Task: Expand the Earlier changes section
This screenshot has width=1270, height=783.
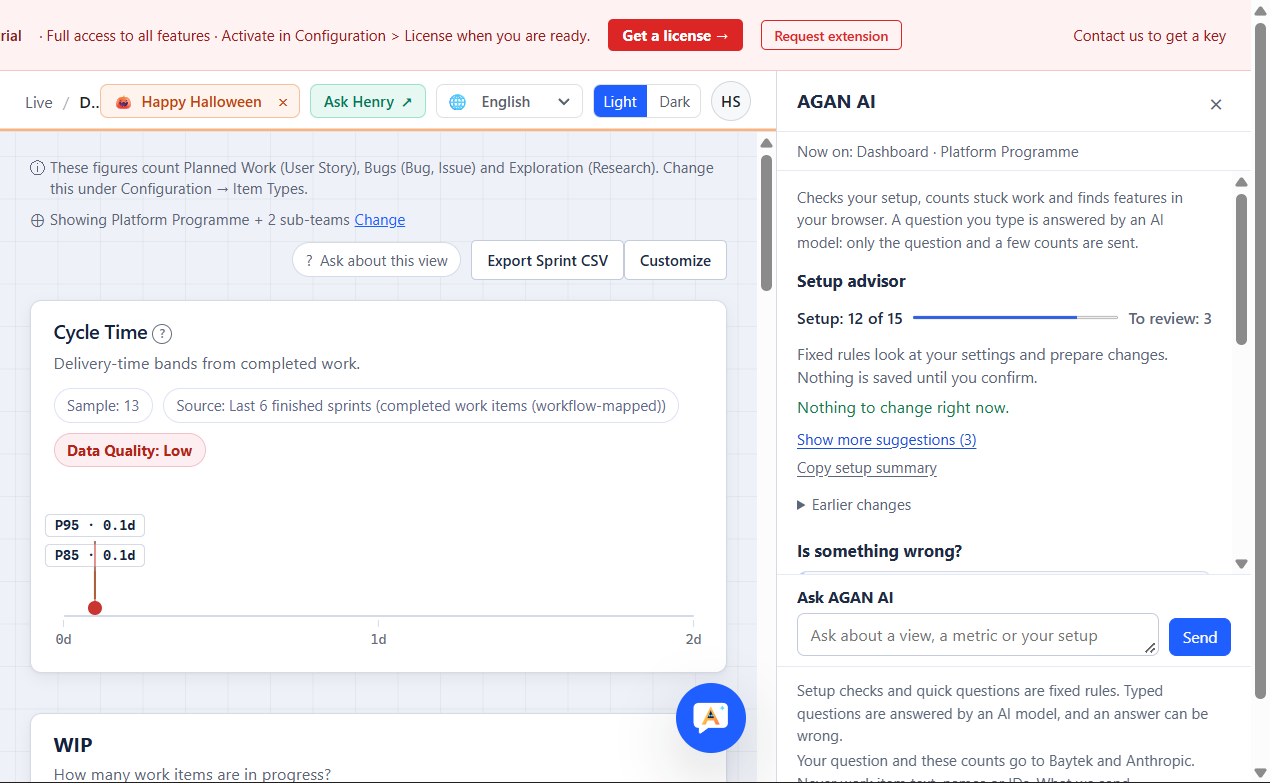Action: [854, 505]
